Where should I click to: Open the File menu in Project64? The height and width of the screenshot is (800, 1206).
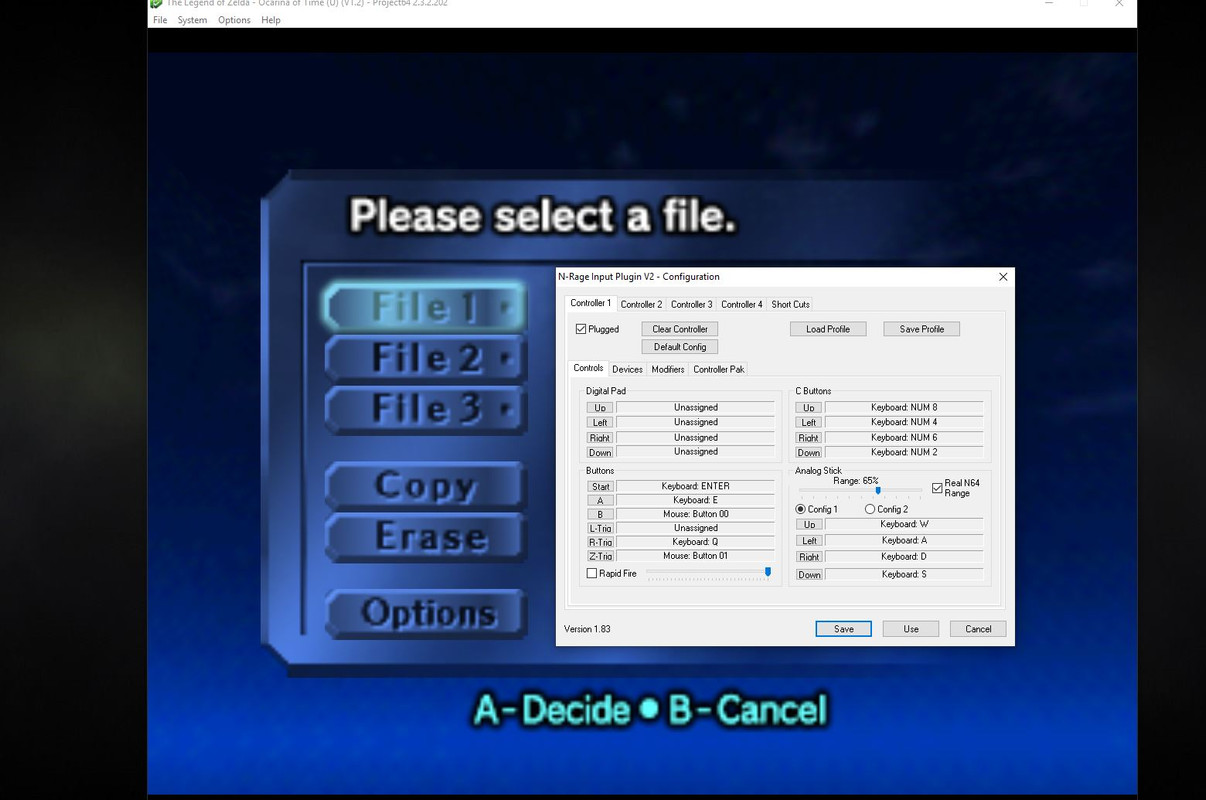pyautogui.click(x=160, y=20)
